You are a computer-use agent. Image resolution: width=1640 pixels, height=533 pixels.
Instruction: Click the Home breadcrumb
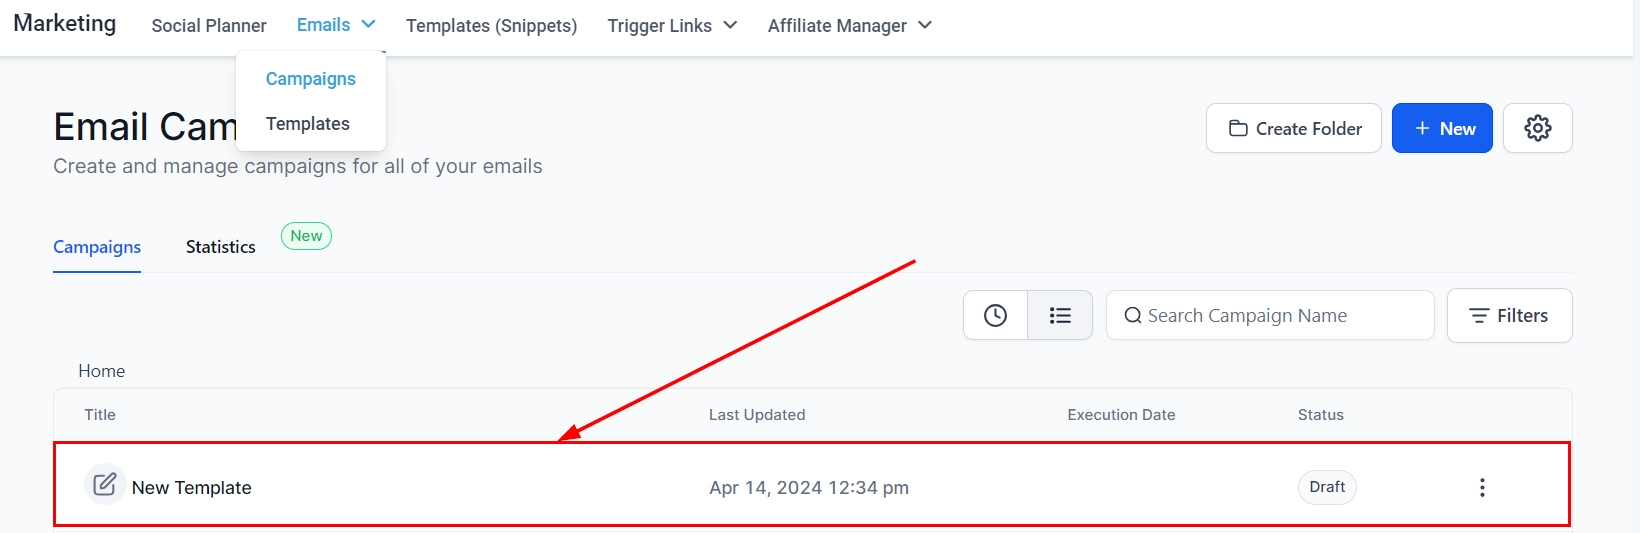pos(101,371)
